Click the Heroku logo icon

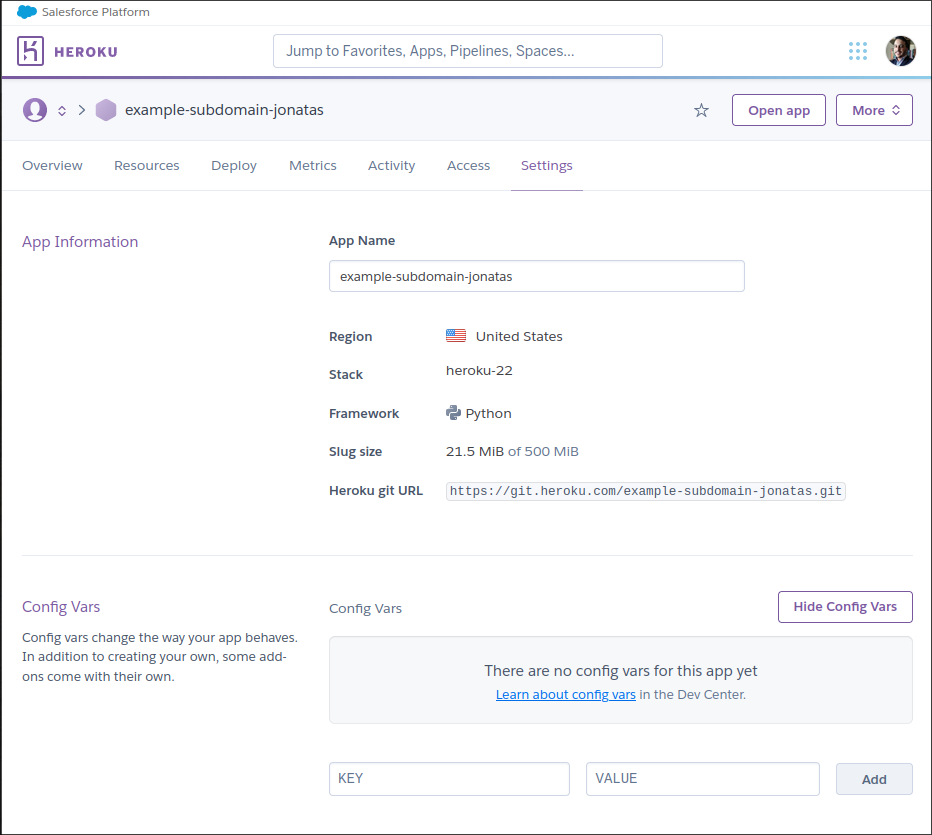30,51
